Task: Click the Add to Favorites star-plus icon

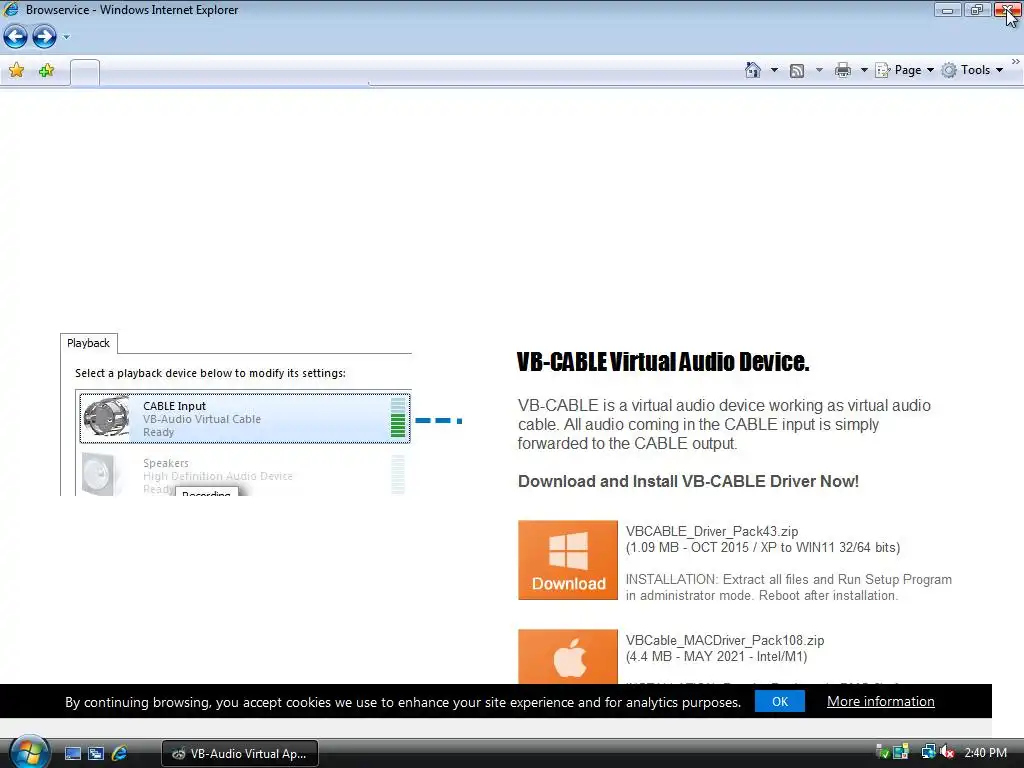Action: click(46, 71)
